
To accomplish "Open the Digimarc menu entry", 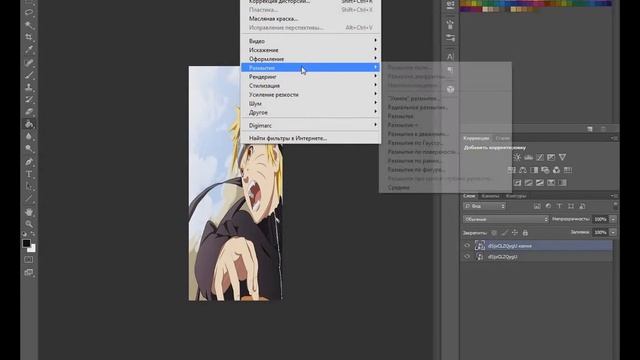I will coord(311,125).
